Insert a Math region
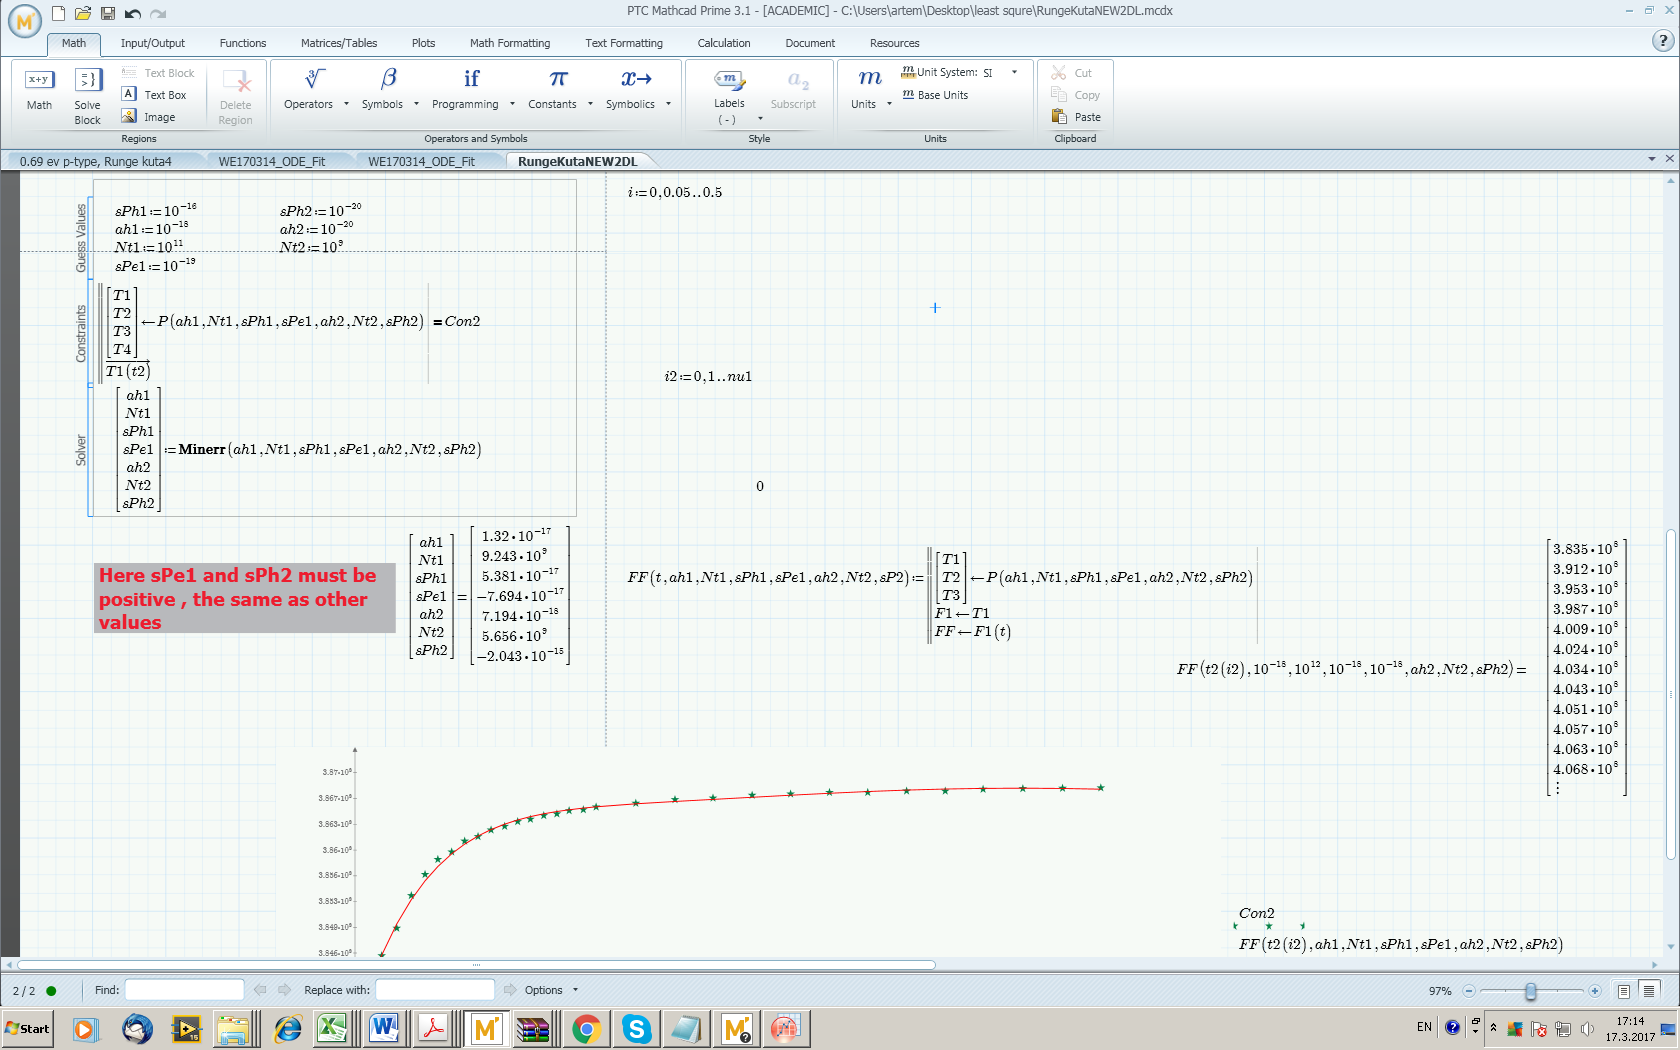Image resolution: width=1680 pixels, height=1050 pixels. (39, 89)
